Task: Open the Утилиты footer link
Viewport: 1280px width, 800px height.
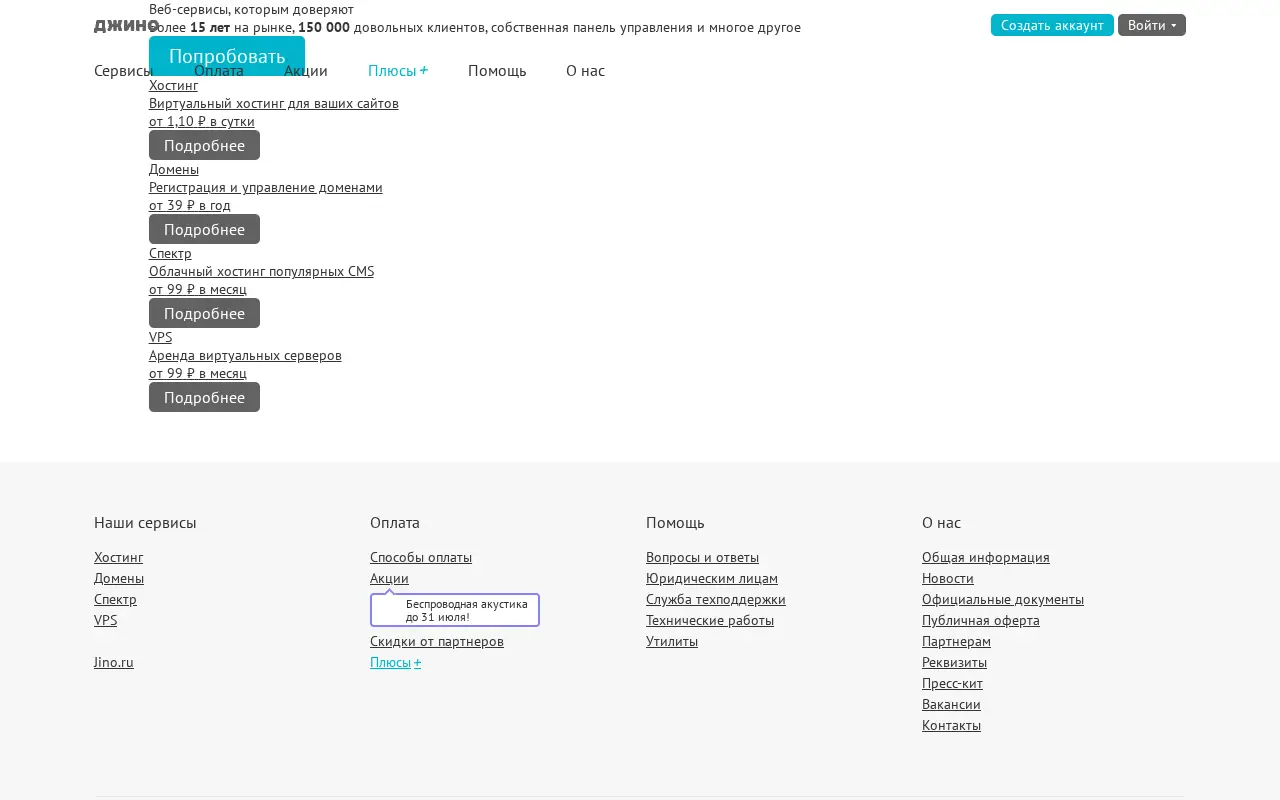Action: click(x=672, y=641)
